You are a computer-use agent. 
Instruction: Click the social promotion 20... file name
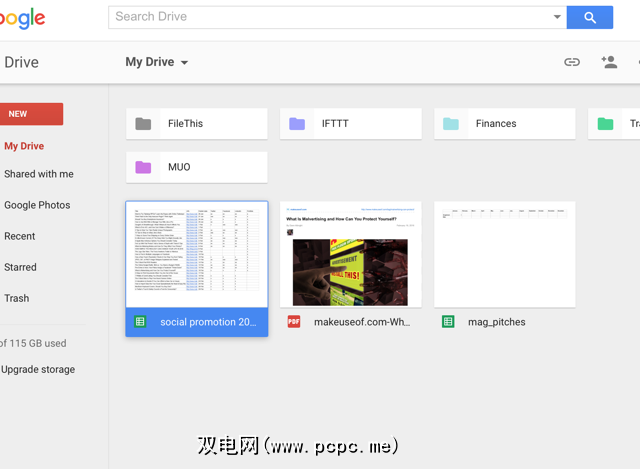(x=208, y=322)
